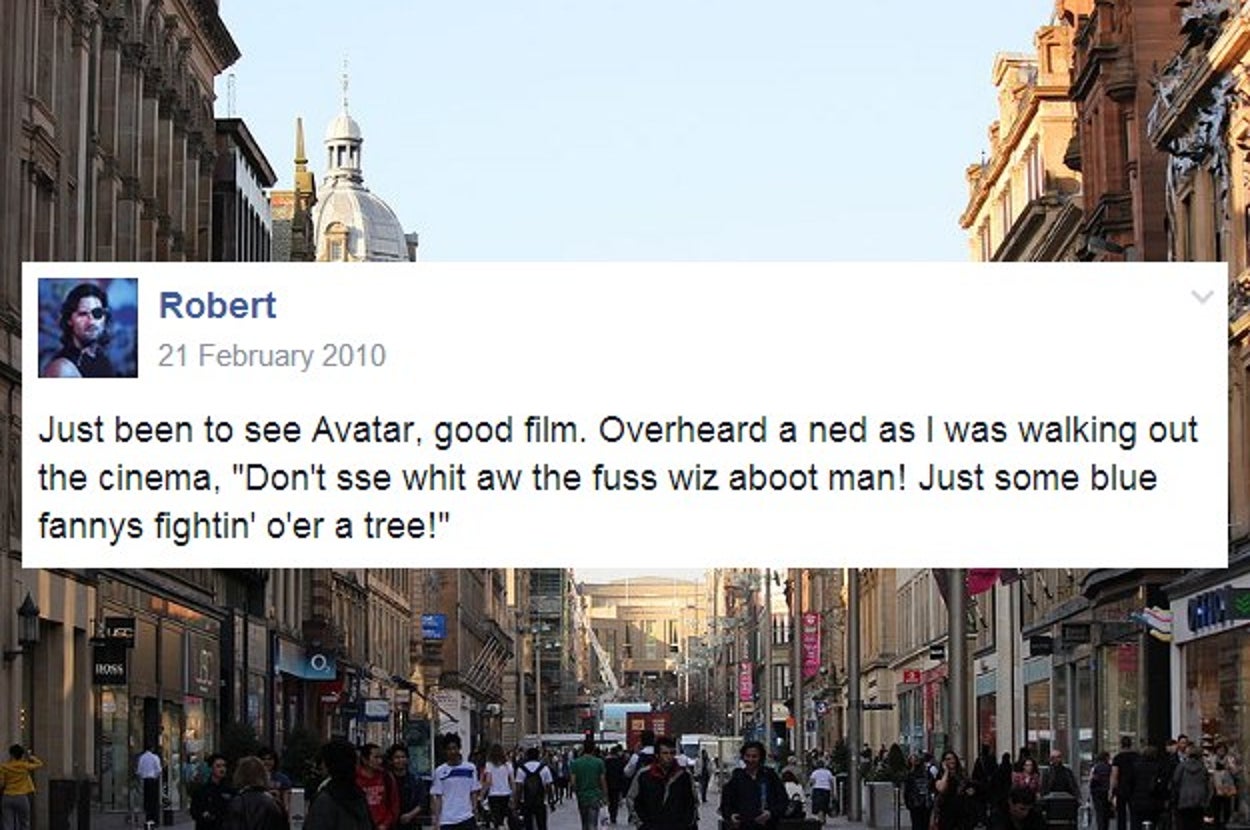
Task: Click the BOSS store sign
Action: (108, 665)
